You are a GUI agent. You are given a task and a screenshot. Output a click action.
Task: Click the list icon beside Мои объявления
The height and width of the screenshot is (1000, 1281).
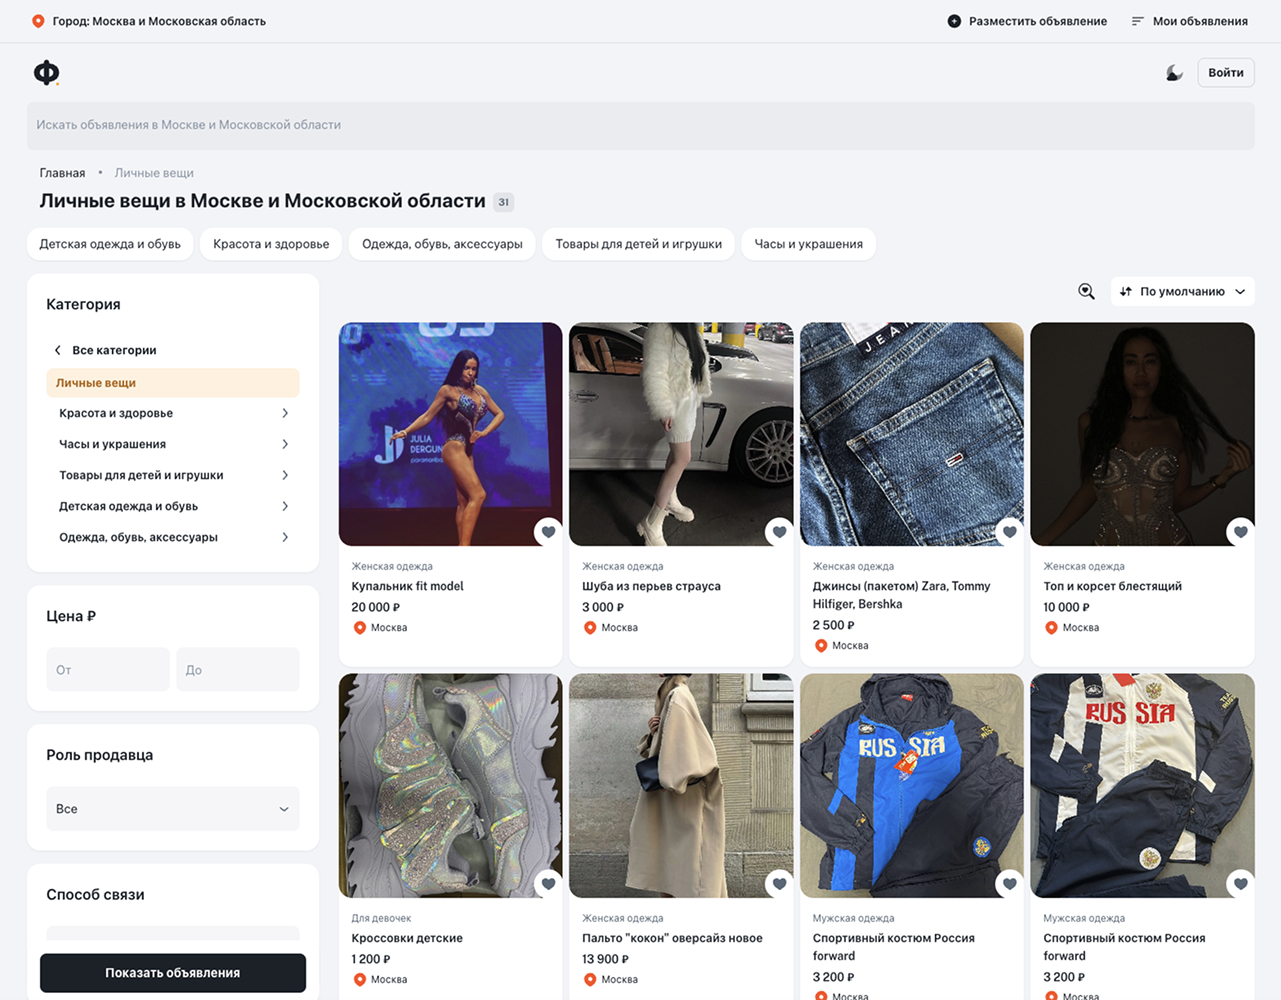(1137, 21)
